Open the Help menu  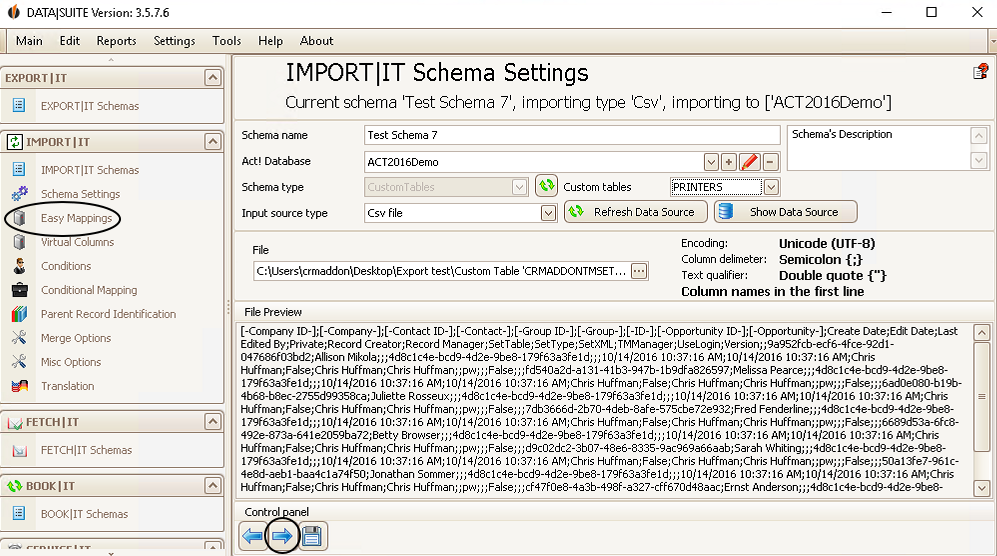[x=270, y=41]
